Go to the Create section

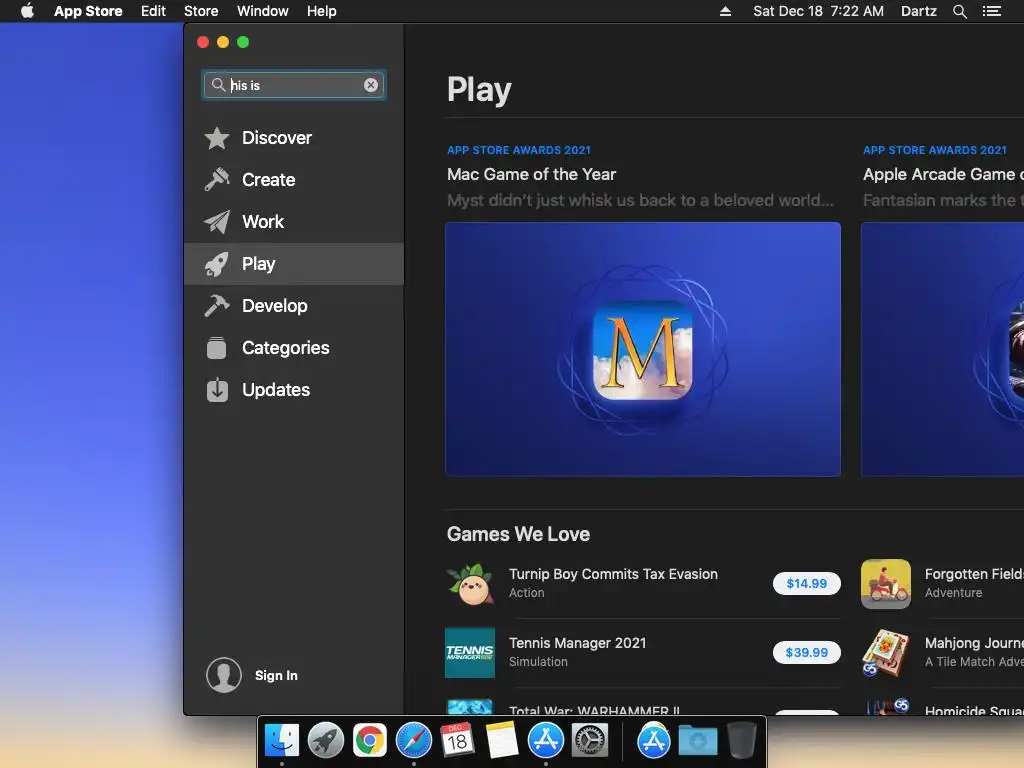[294, 180]
